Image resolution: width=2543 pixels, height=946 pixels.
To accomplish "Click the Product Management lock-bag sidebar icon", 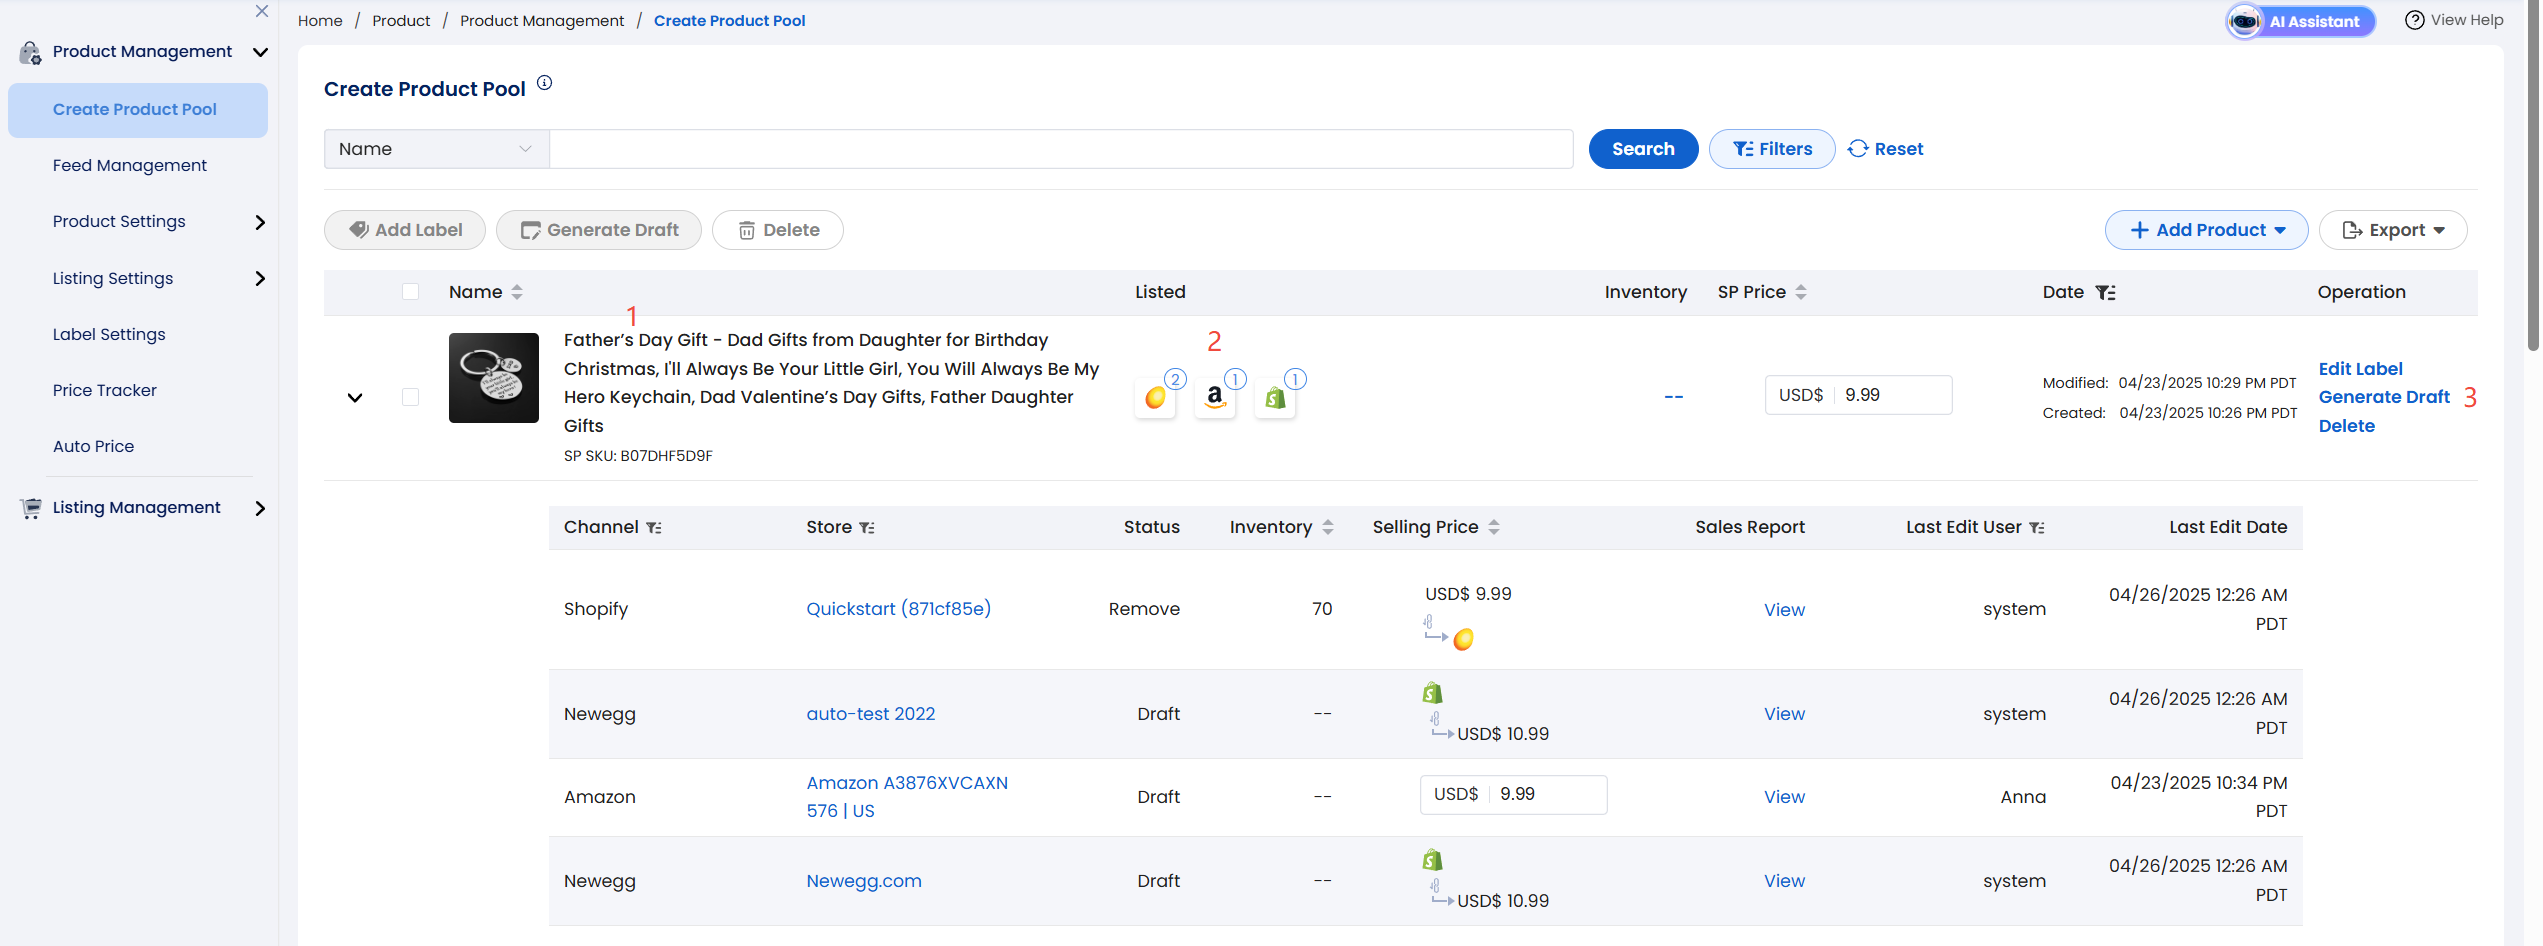I will pos(30,52).
